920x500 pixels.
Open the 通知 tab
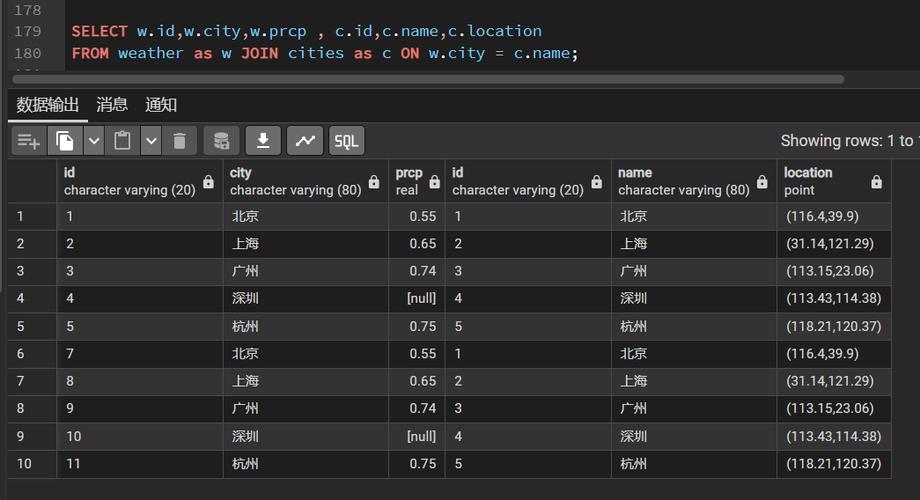[161, 105]
